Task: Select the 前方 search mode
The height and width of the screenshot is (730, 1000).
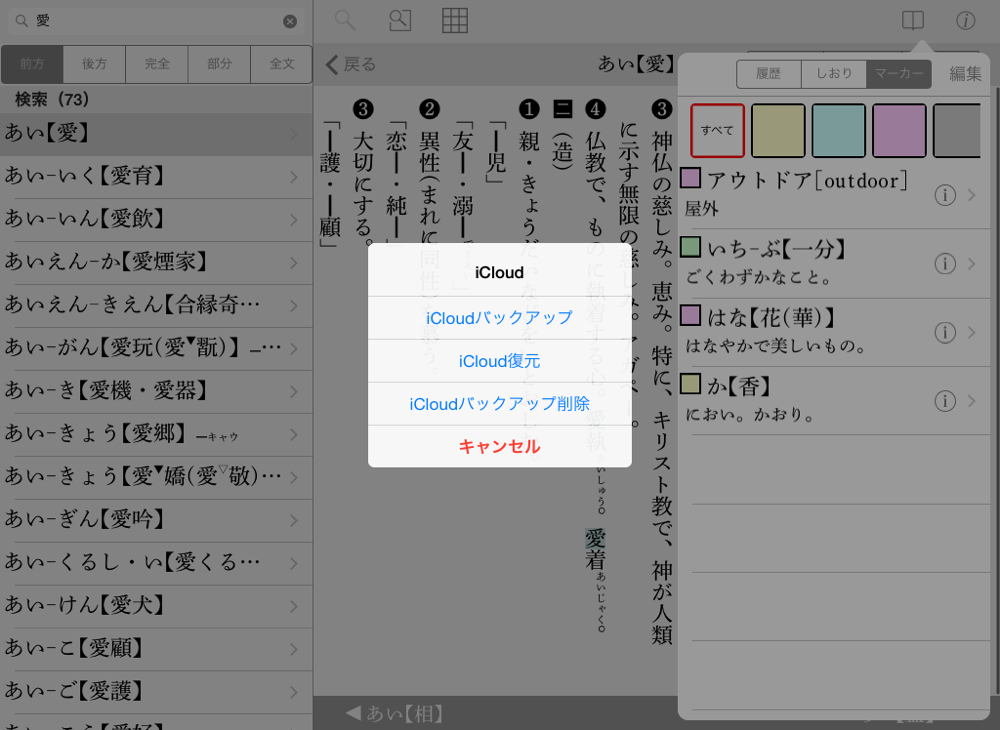Action: (32, 64)
